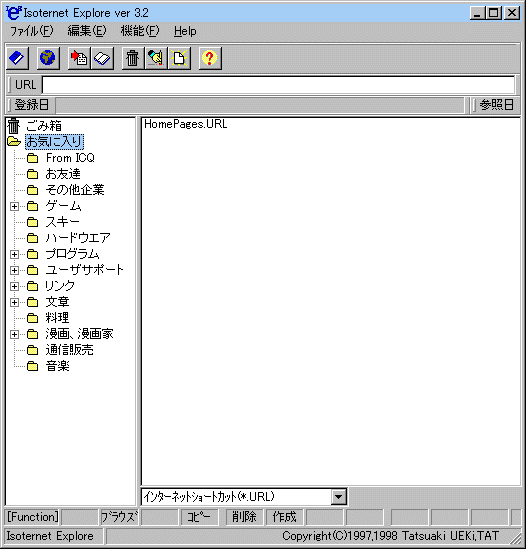This screenshot has height=549, width=526.
Task: Select HomePages.URL in file list
Action: (x=186, y=124)
